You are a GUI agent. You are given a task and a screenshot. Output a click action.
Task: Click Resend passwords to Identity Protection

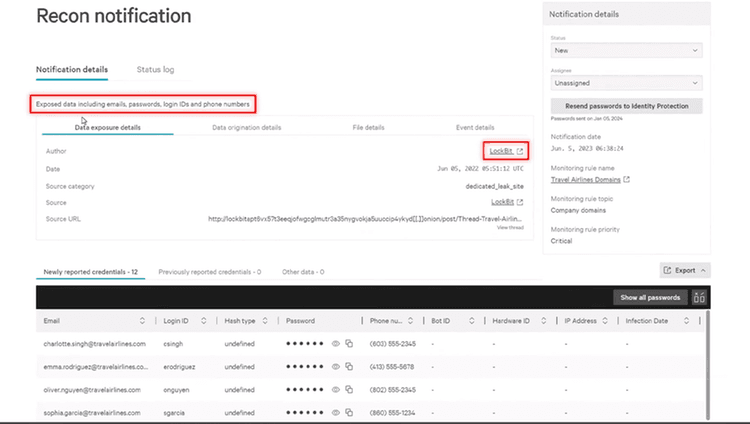coord(626,106)
